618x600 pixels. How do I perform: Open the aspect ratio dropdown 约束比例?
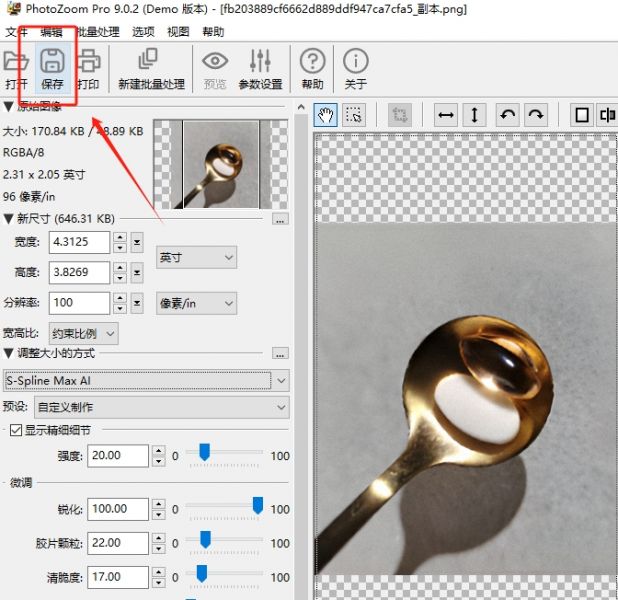tap(83, 334)
